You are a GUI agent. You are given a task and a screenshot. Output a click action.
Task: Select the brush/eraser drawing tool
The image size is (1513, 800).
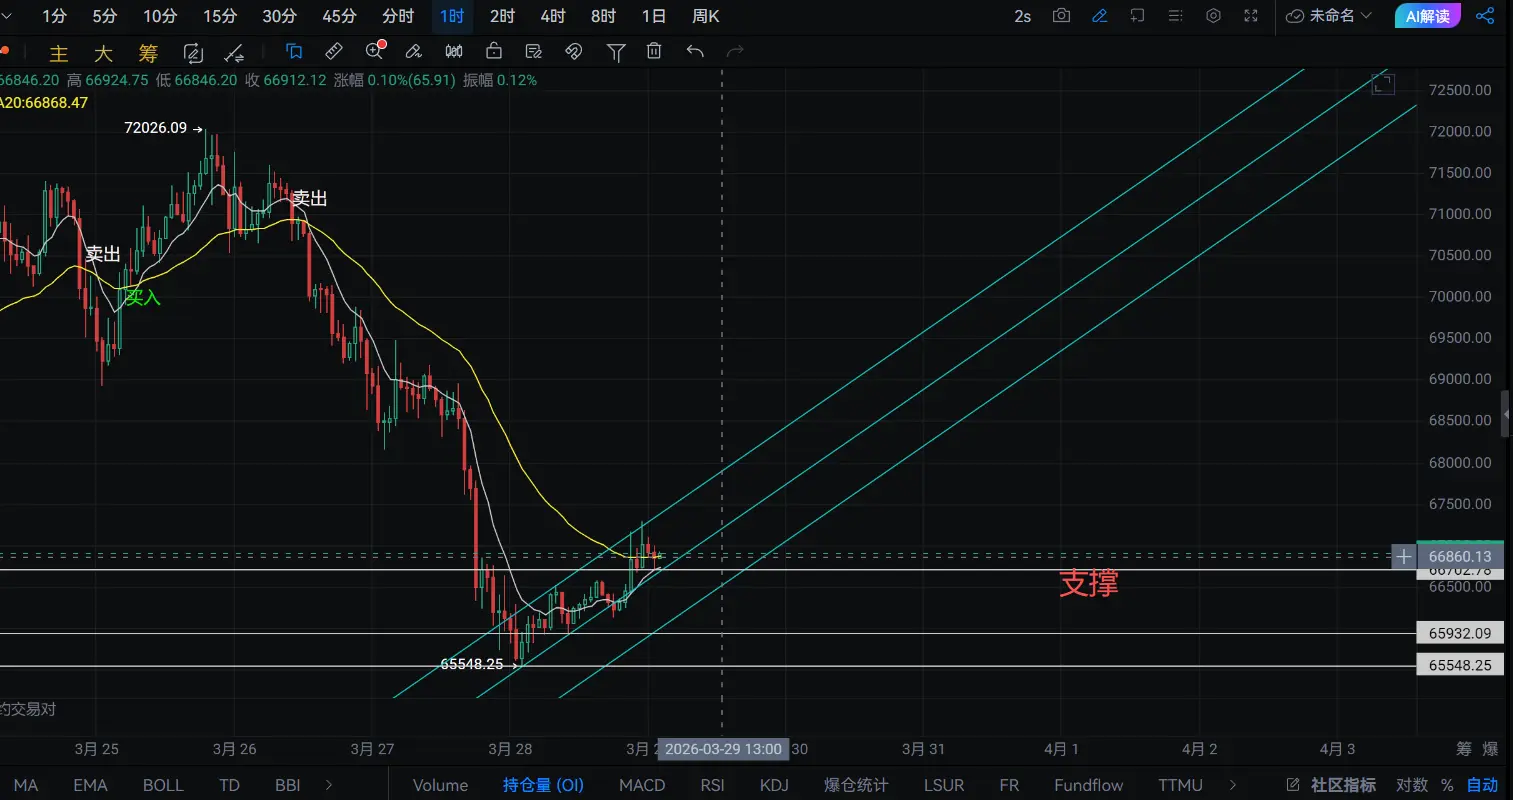[413, 52]
